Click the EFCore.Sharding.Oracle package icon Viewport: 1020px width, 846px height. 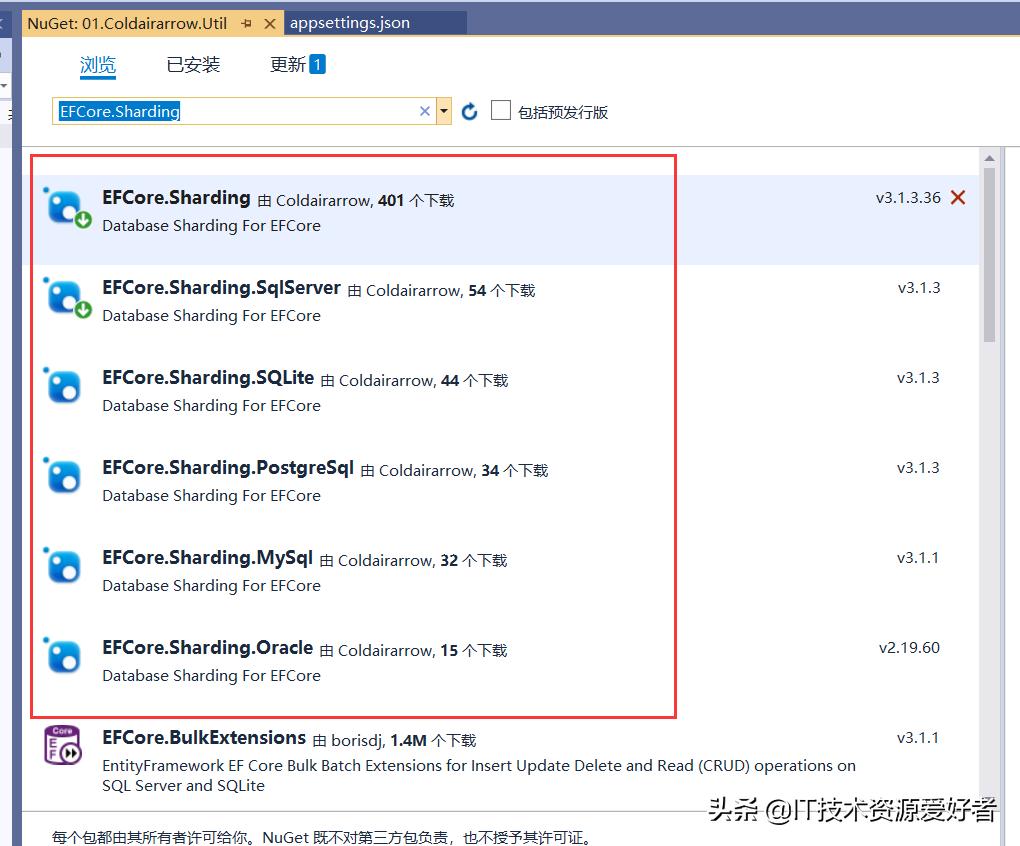pos(64,657)
